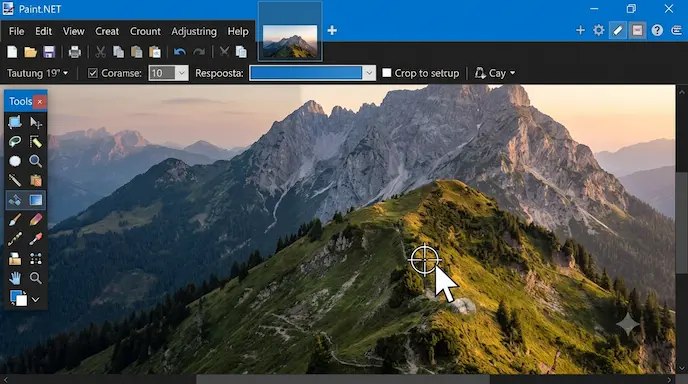Open the Creat menu

[107, 31]
